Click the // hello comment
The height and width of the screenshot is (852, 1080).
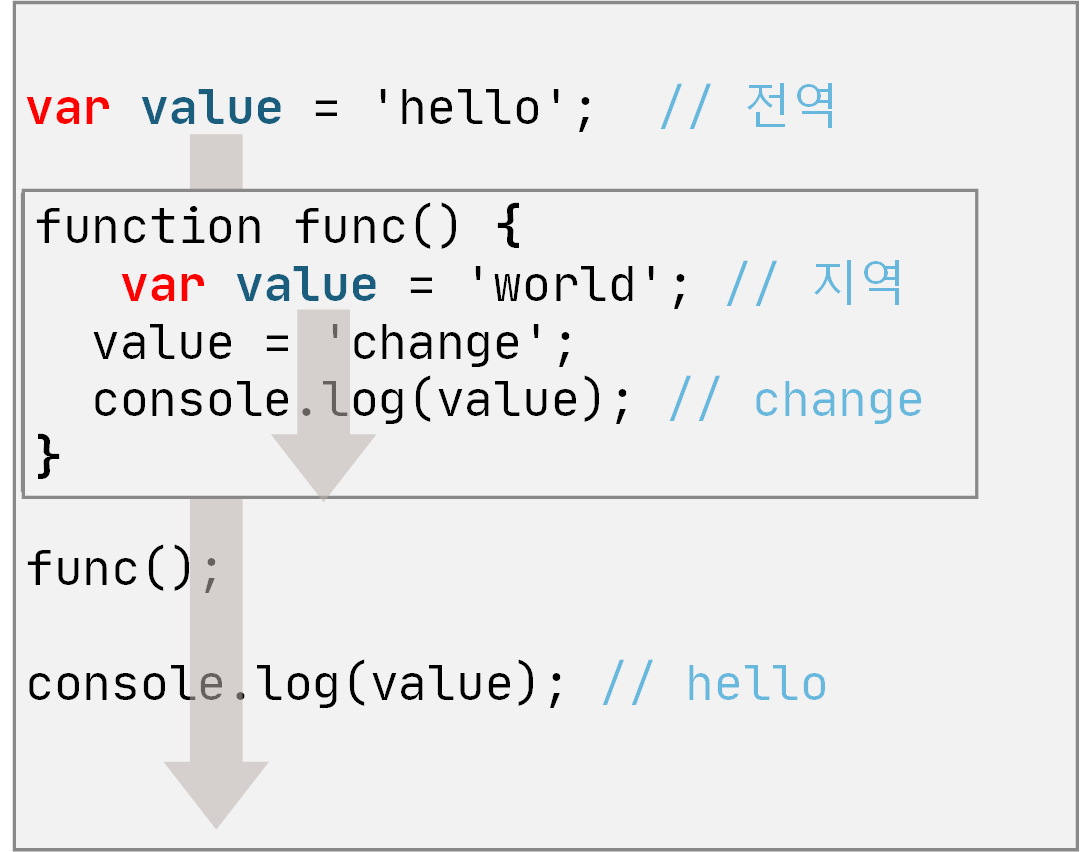pos(714,685)
